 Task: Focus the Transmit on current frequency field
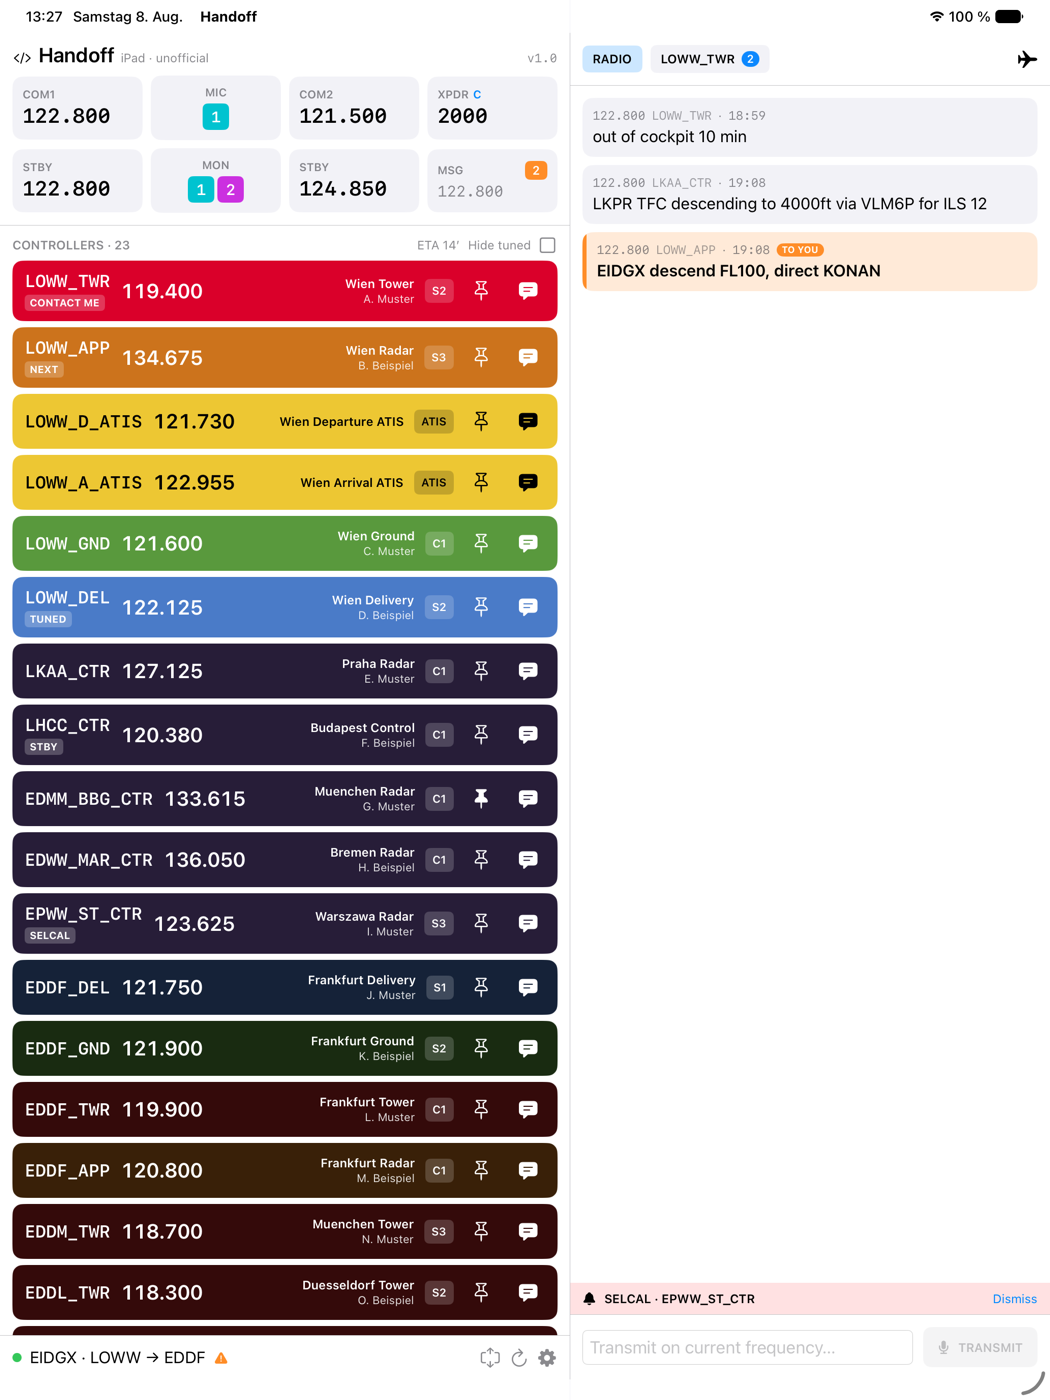pyautogui.click(x=748, y=1347)
